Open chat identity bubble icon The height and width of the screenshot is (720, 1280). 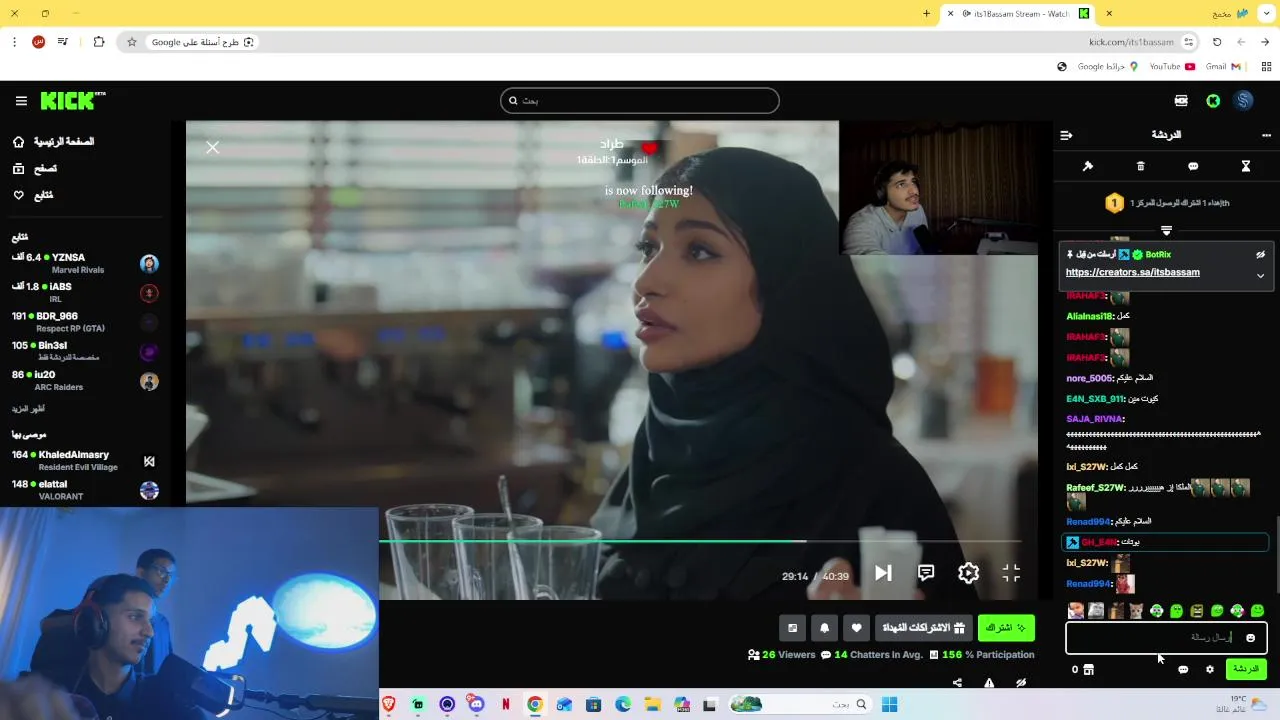[1183, 670]
